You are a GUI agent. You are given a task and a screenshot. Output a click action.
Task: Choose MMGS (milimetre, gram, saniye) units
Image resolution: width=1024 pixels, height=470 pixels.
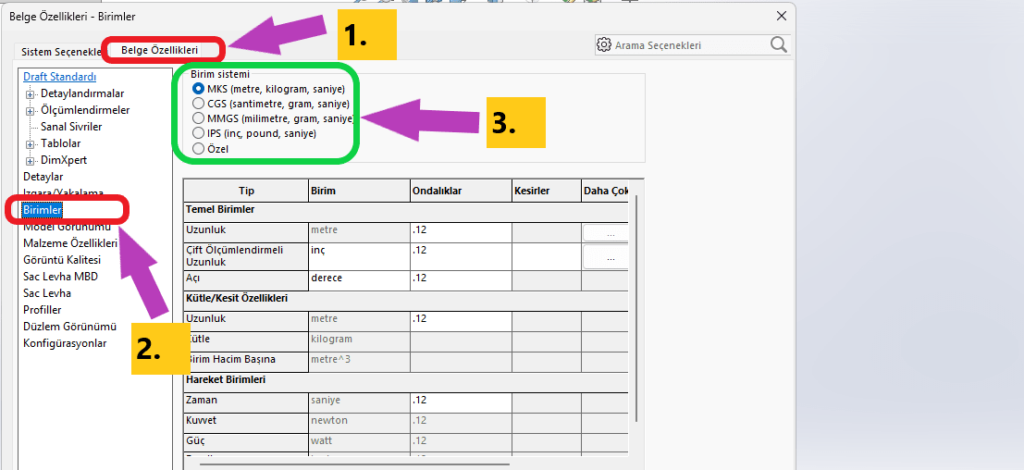[x=198, y=119]
